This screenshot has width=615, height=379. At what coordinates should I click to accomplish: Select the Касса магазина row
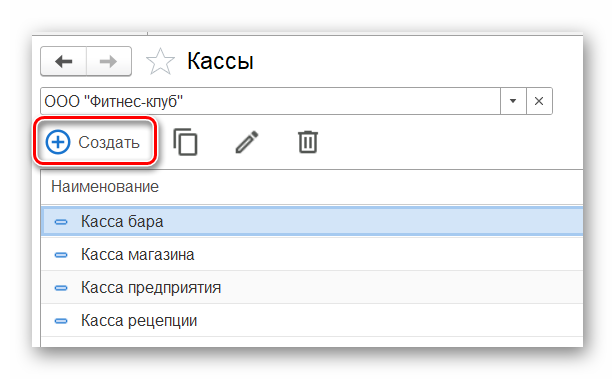(312, 255)
